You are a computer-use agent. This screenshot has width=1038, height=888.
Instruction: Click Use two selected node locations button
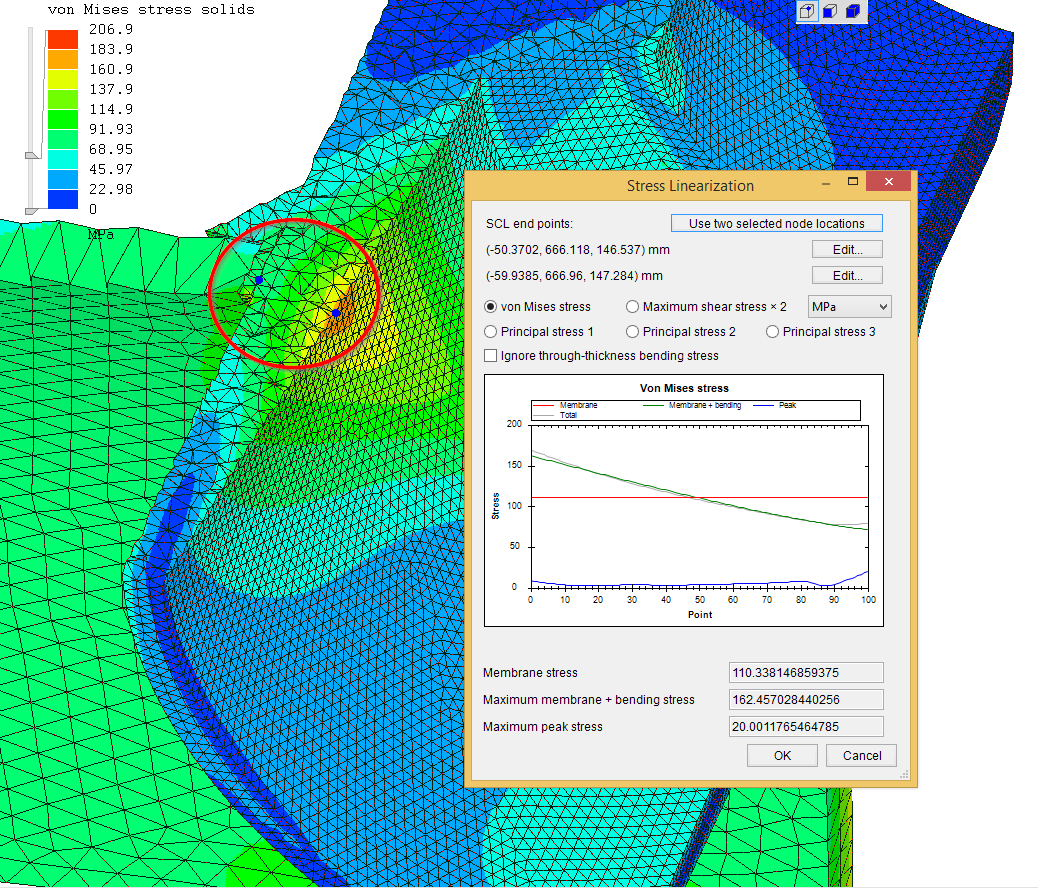[777, 223]
